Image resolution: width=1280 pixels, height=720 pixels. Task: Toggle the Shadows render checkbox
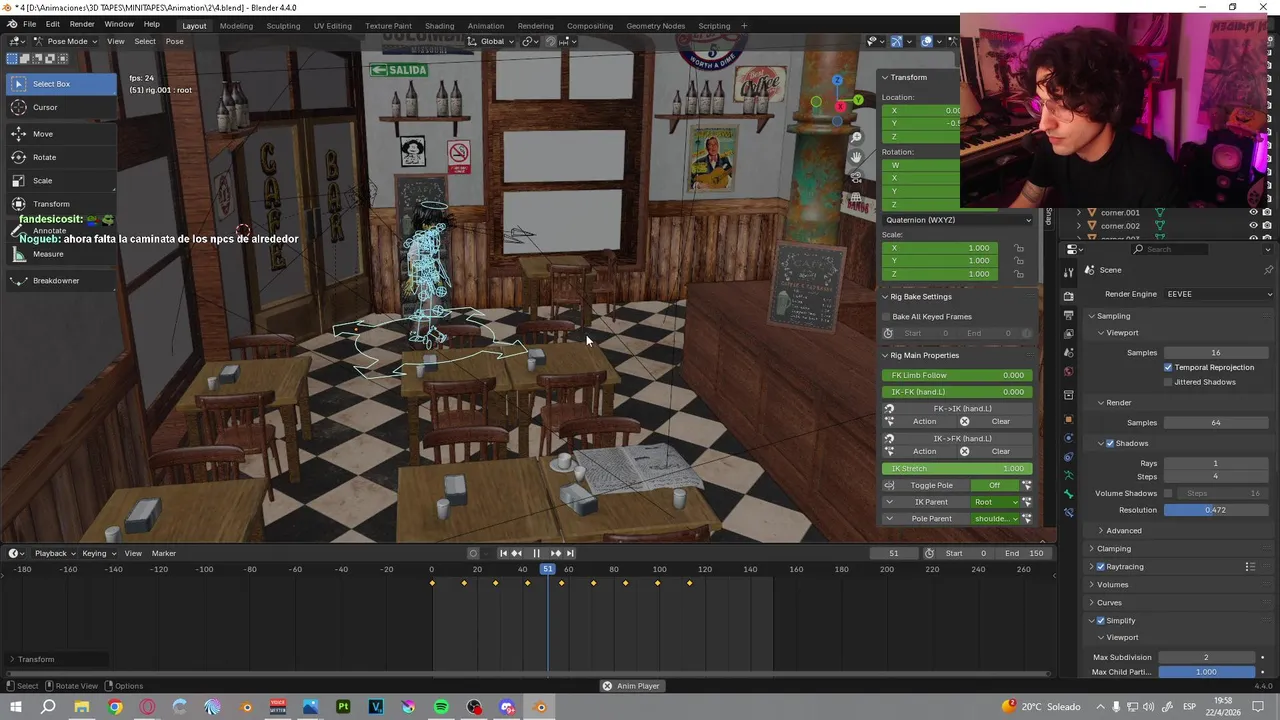[1110, 443]
